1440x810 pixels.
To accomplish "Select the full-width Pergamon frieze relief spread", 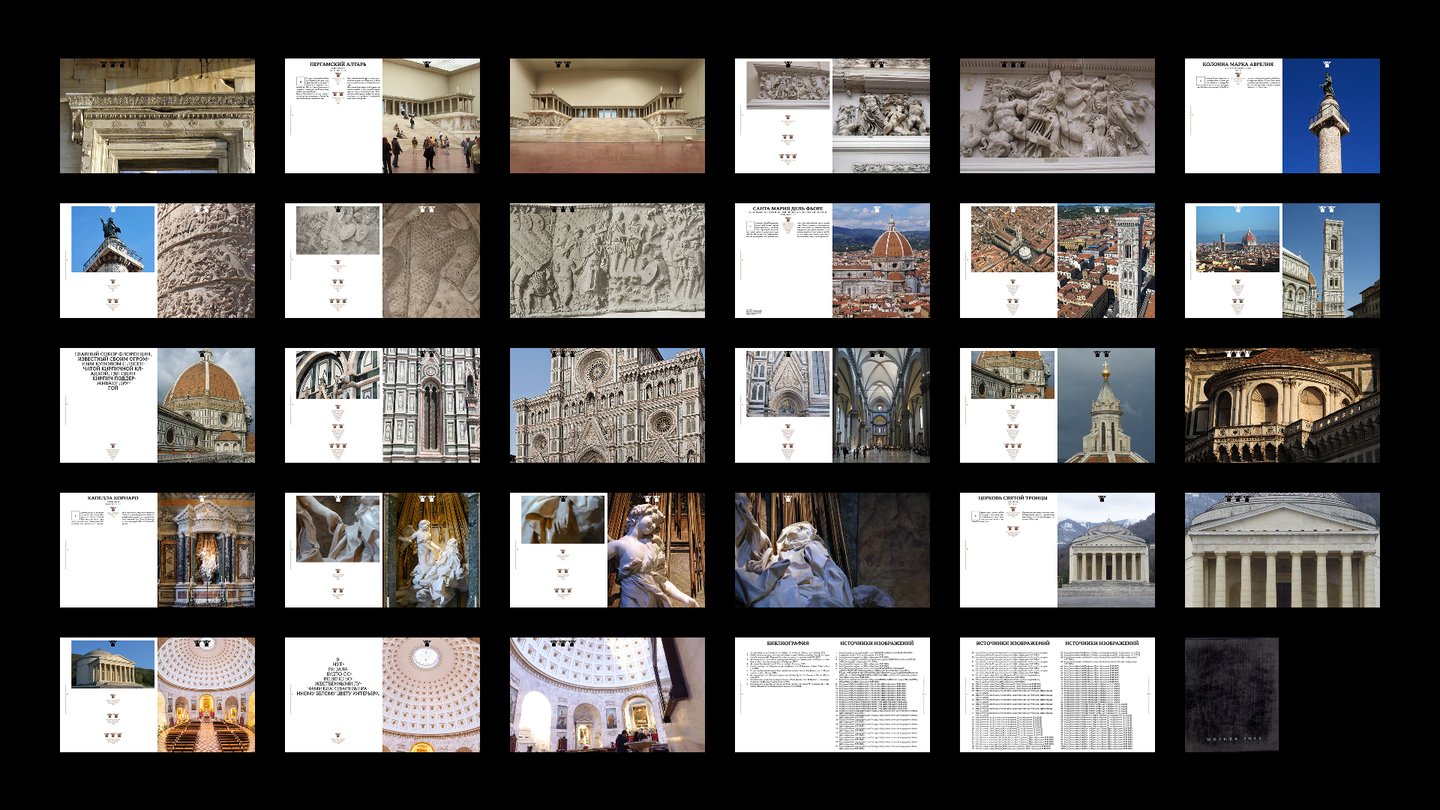I will coord(1057,115).
